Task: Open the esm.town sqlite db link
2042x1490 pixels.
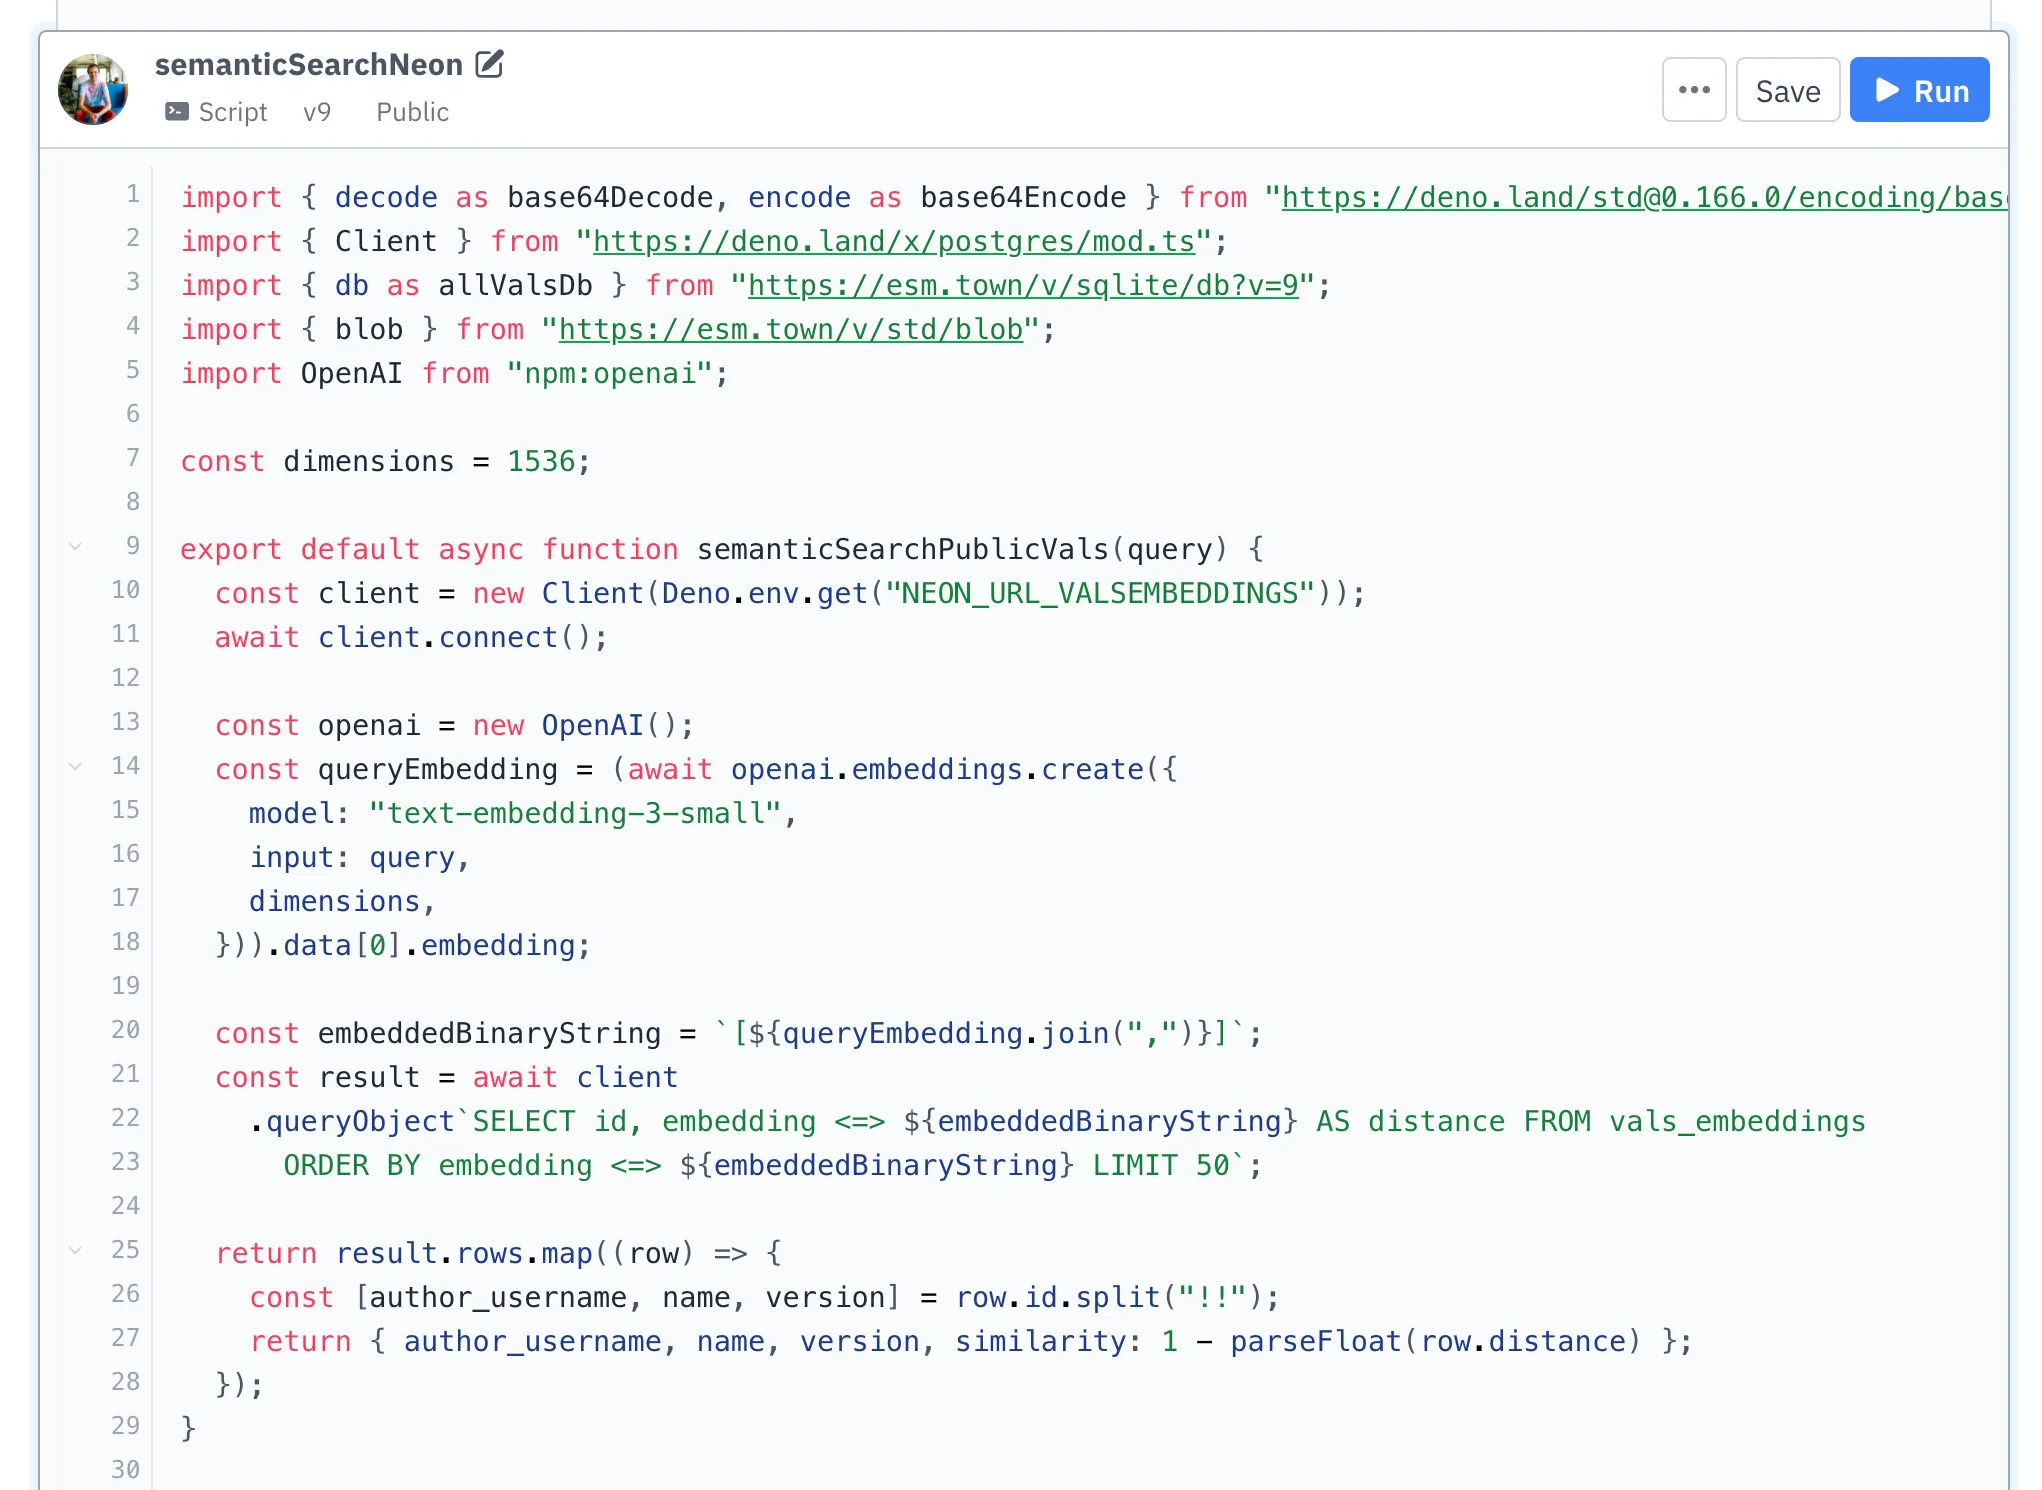Action: pyautogui.click(x=1022, y=285)
